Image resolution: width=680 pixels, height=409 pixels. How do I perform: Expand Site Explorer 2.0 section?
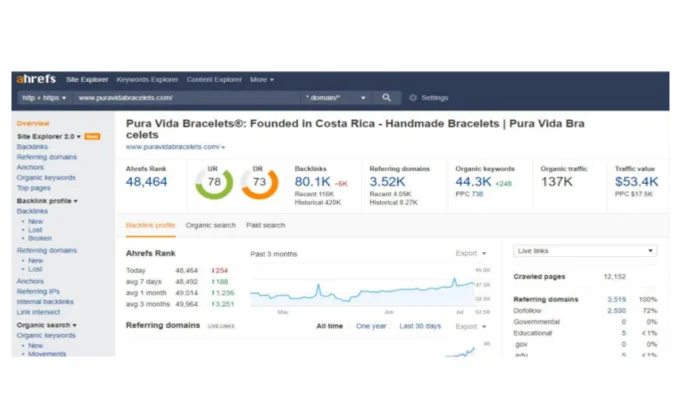click(49, 136)
